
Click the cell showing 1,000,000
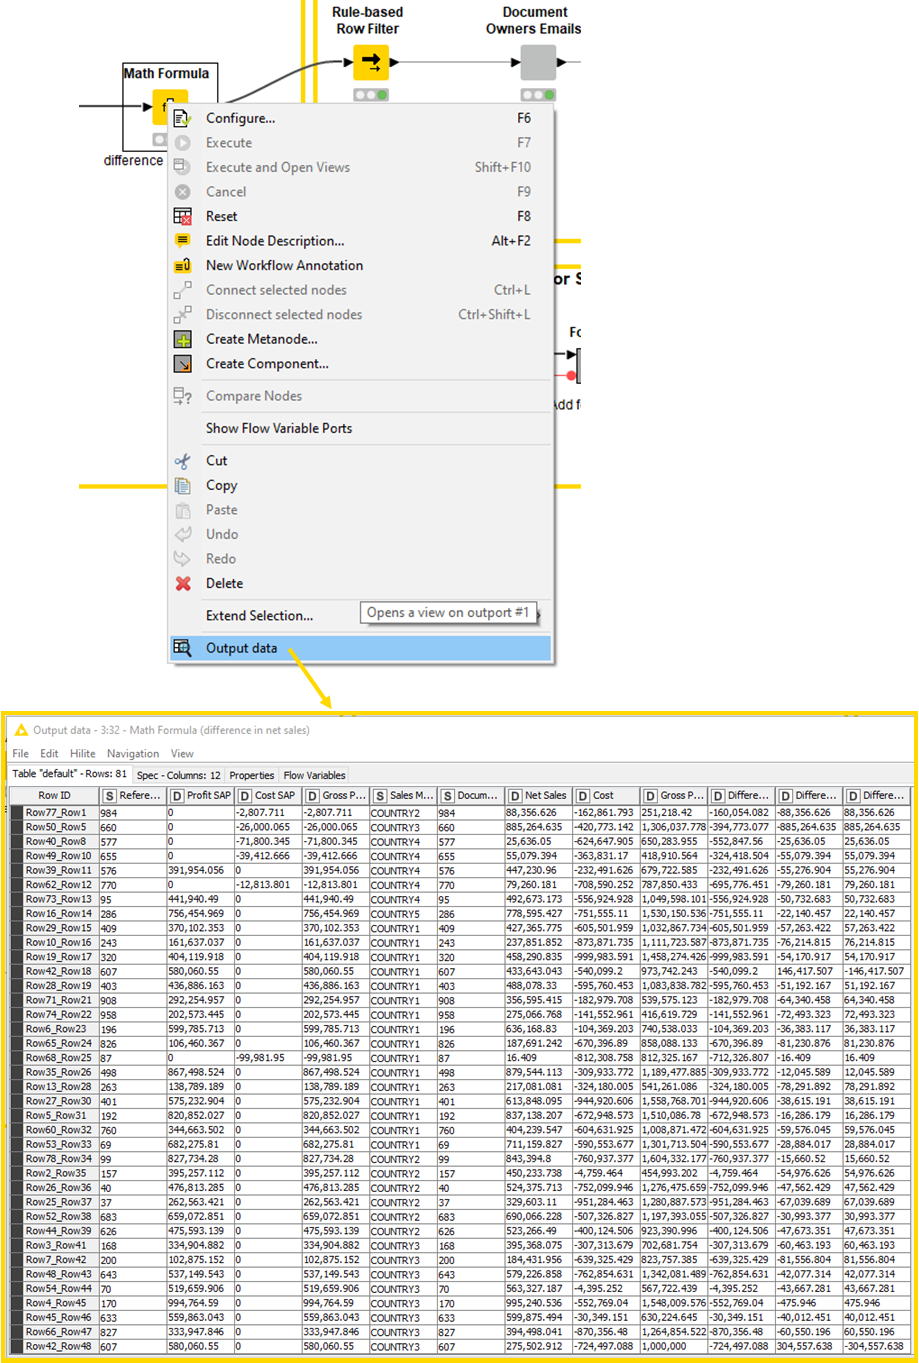click(x=674, y=1345)
